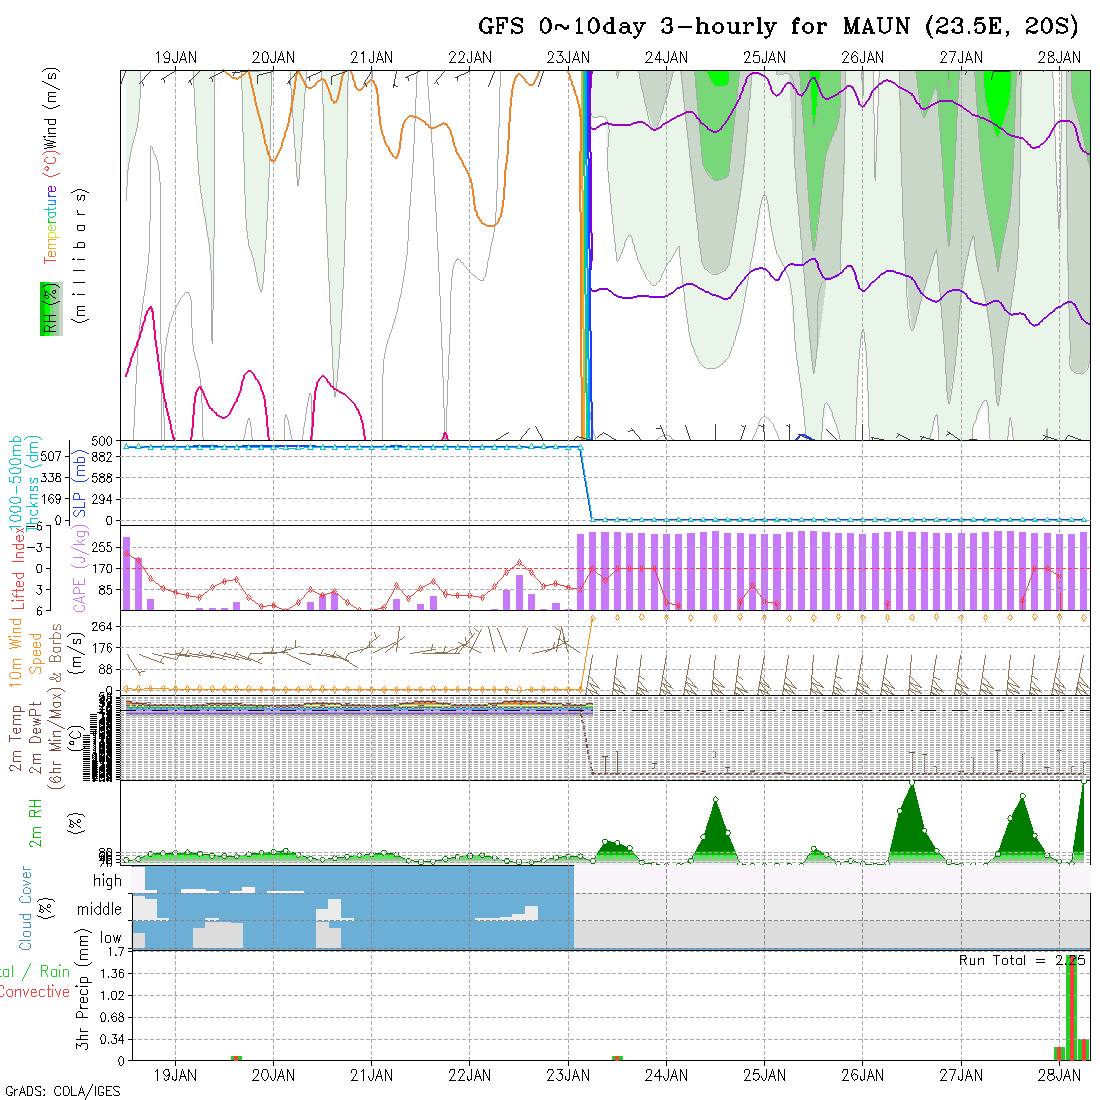The height and width of the screenshot is (1100, 1100).
Task: Select the 23JAN label on the top axis
Action: (x=569, y=58)
